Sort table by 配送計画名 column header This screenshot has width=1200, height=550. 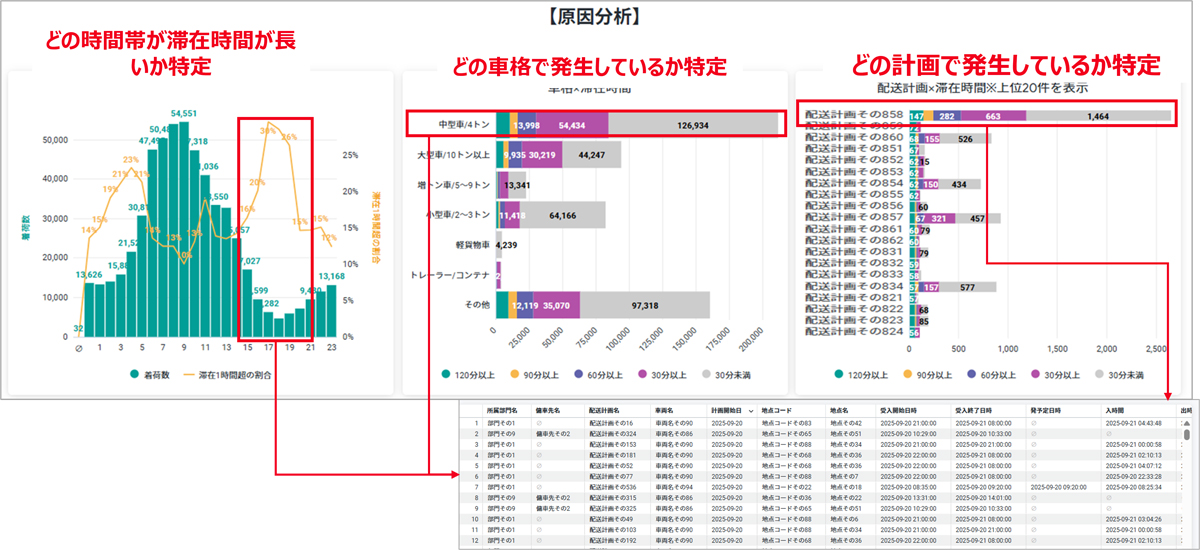(605, 410)
